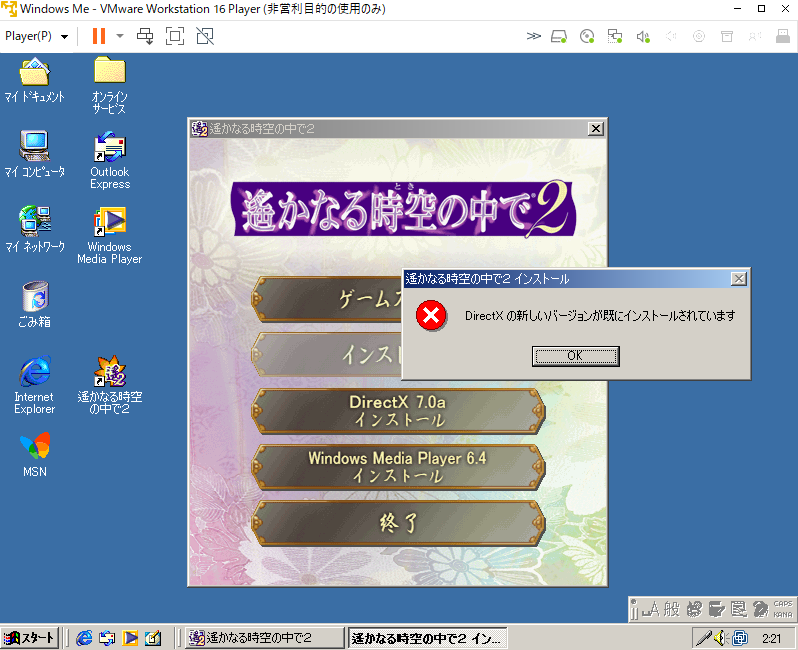Screen dimensions: 798x650
Task: Click the IME help icon
Action: point(760,609)
